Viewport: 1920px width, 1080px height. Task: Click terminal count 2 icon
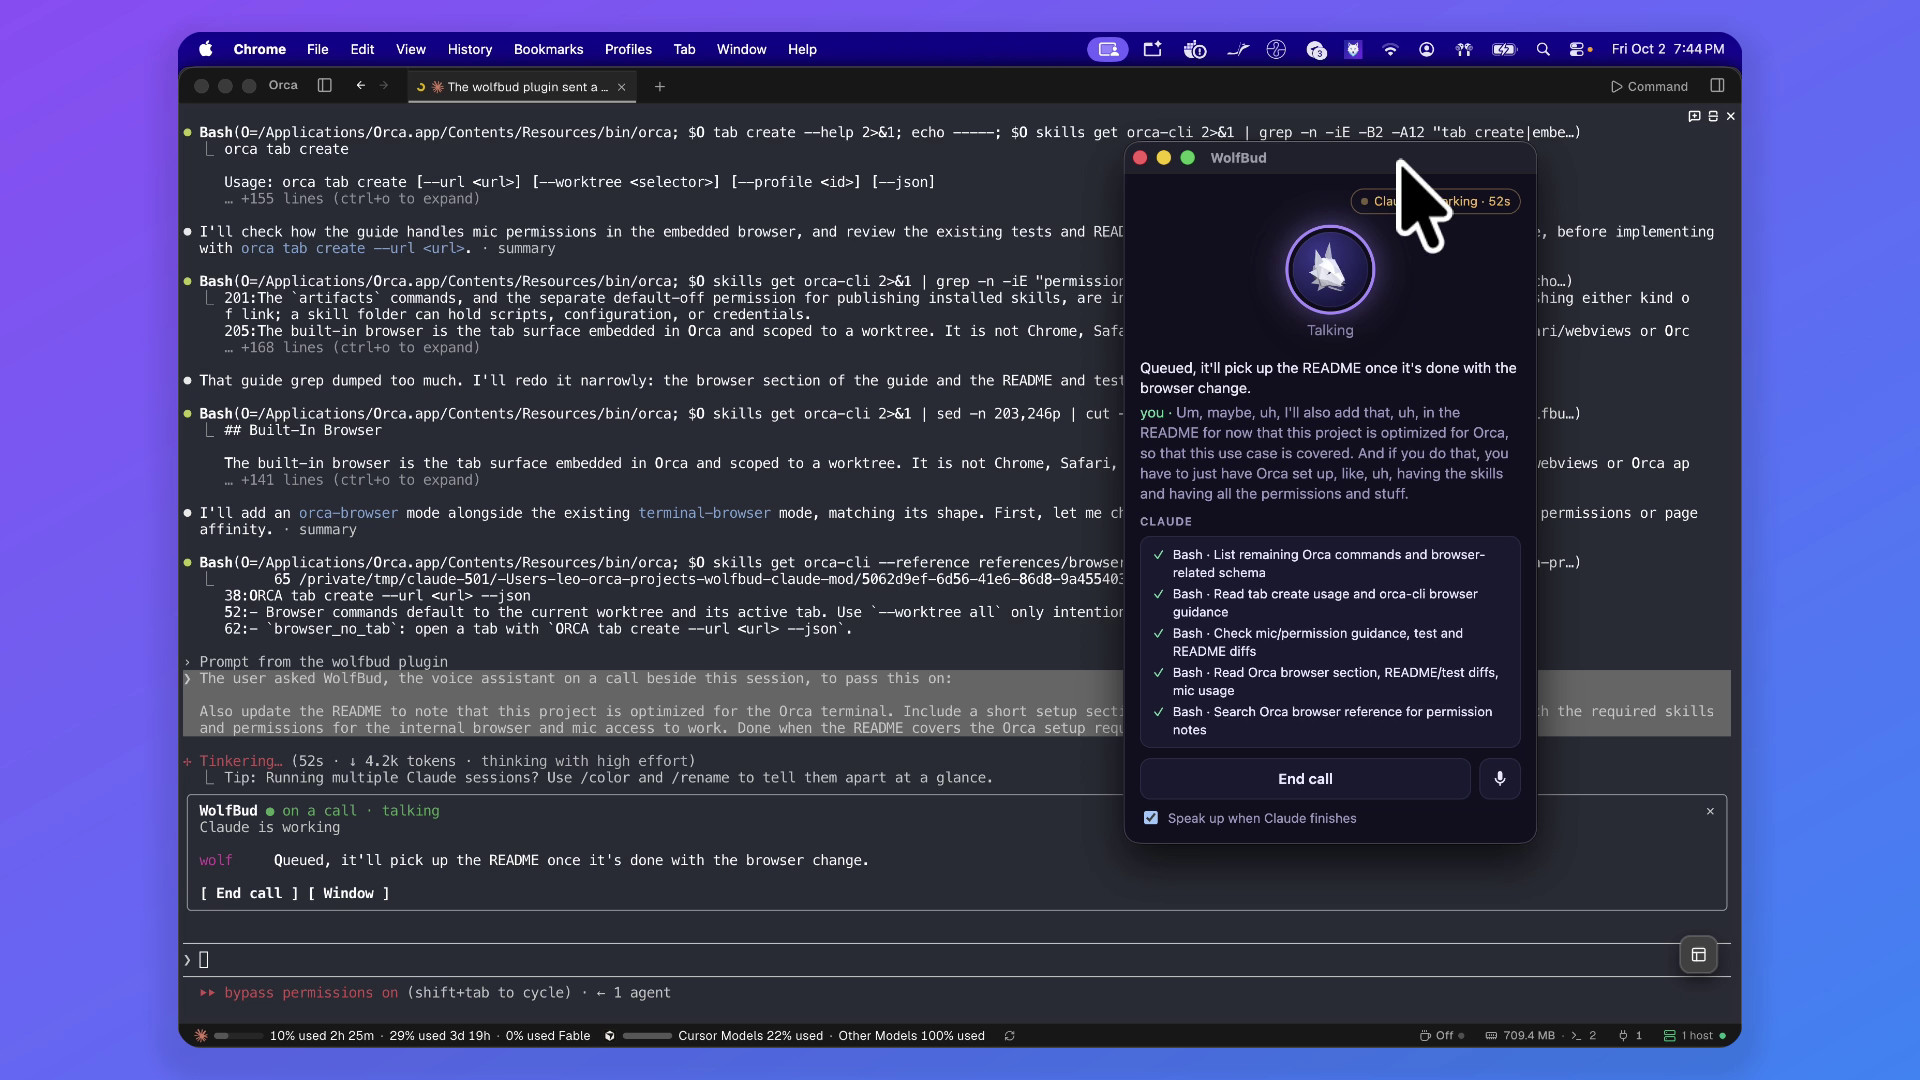[1584, 1036]
